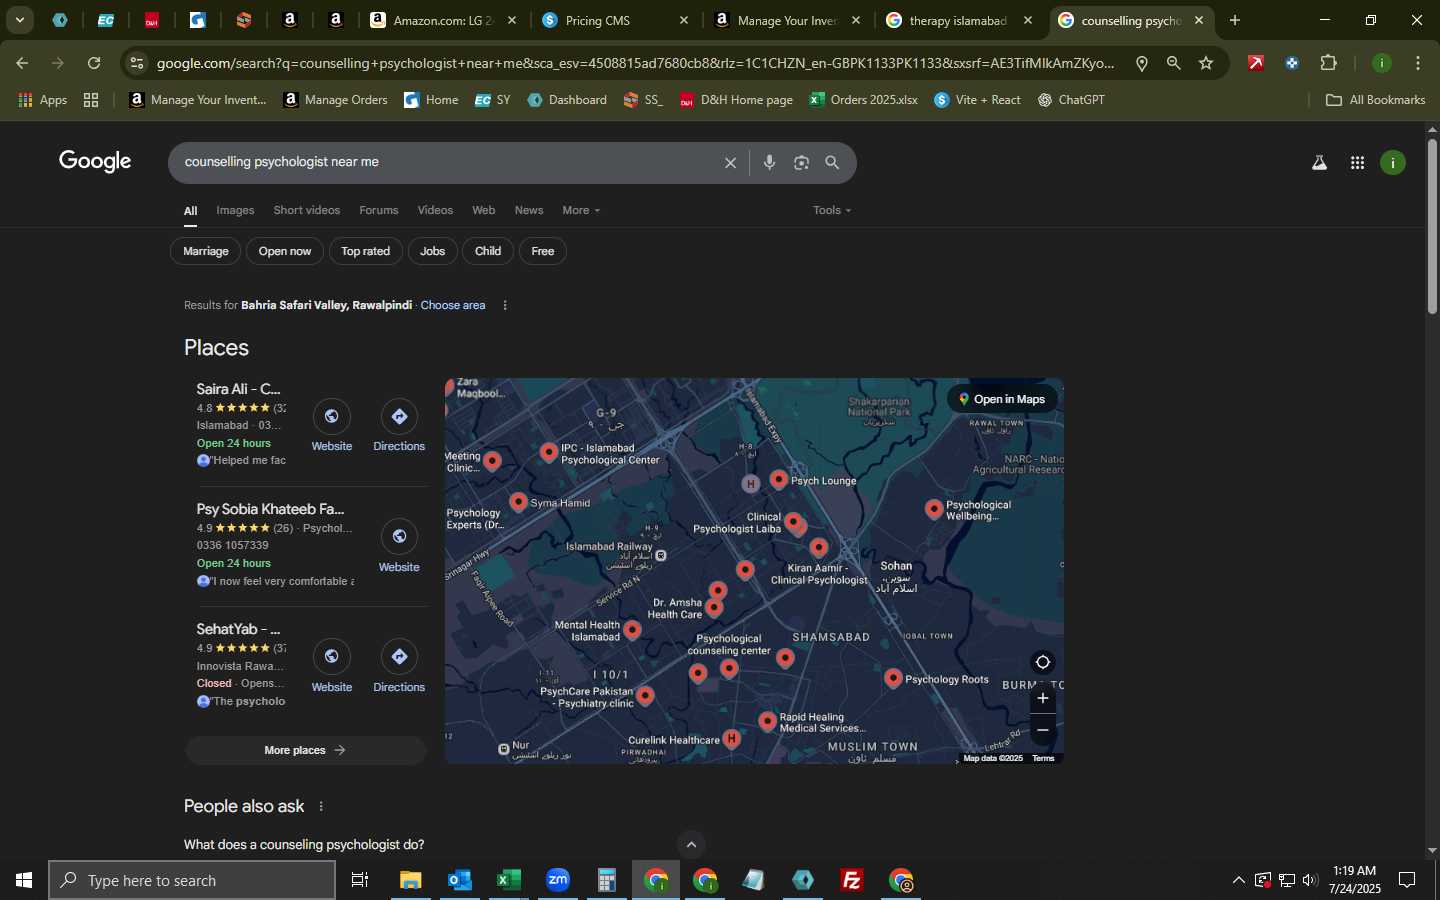The width and height of the screenshot is (1440, 900).
Task: Open location results three-dot options
Action: 505,305
